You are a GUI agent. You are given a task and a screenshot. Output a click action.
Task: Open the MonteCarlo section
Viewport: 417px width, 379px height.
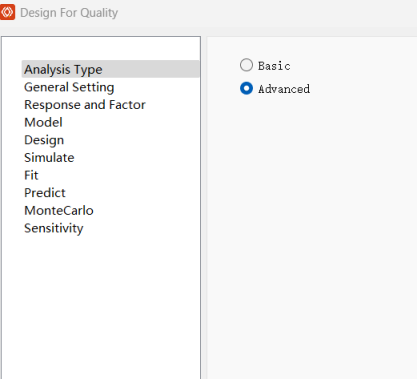point(59,211)
